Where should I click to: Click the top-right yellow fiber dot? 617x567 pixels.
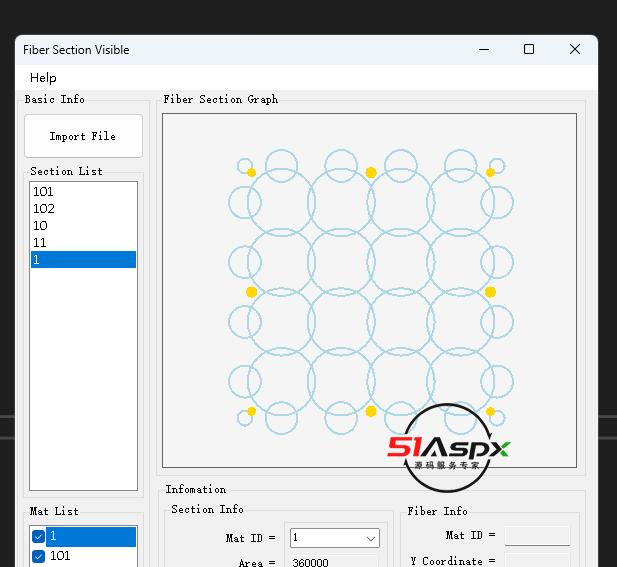(x=490, y=172)
